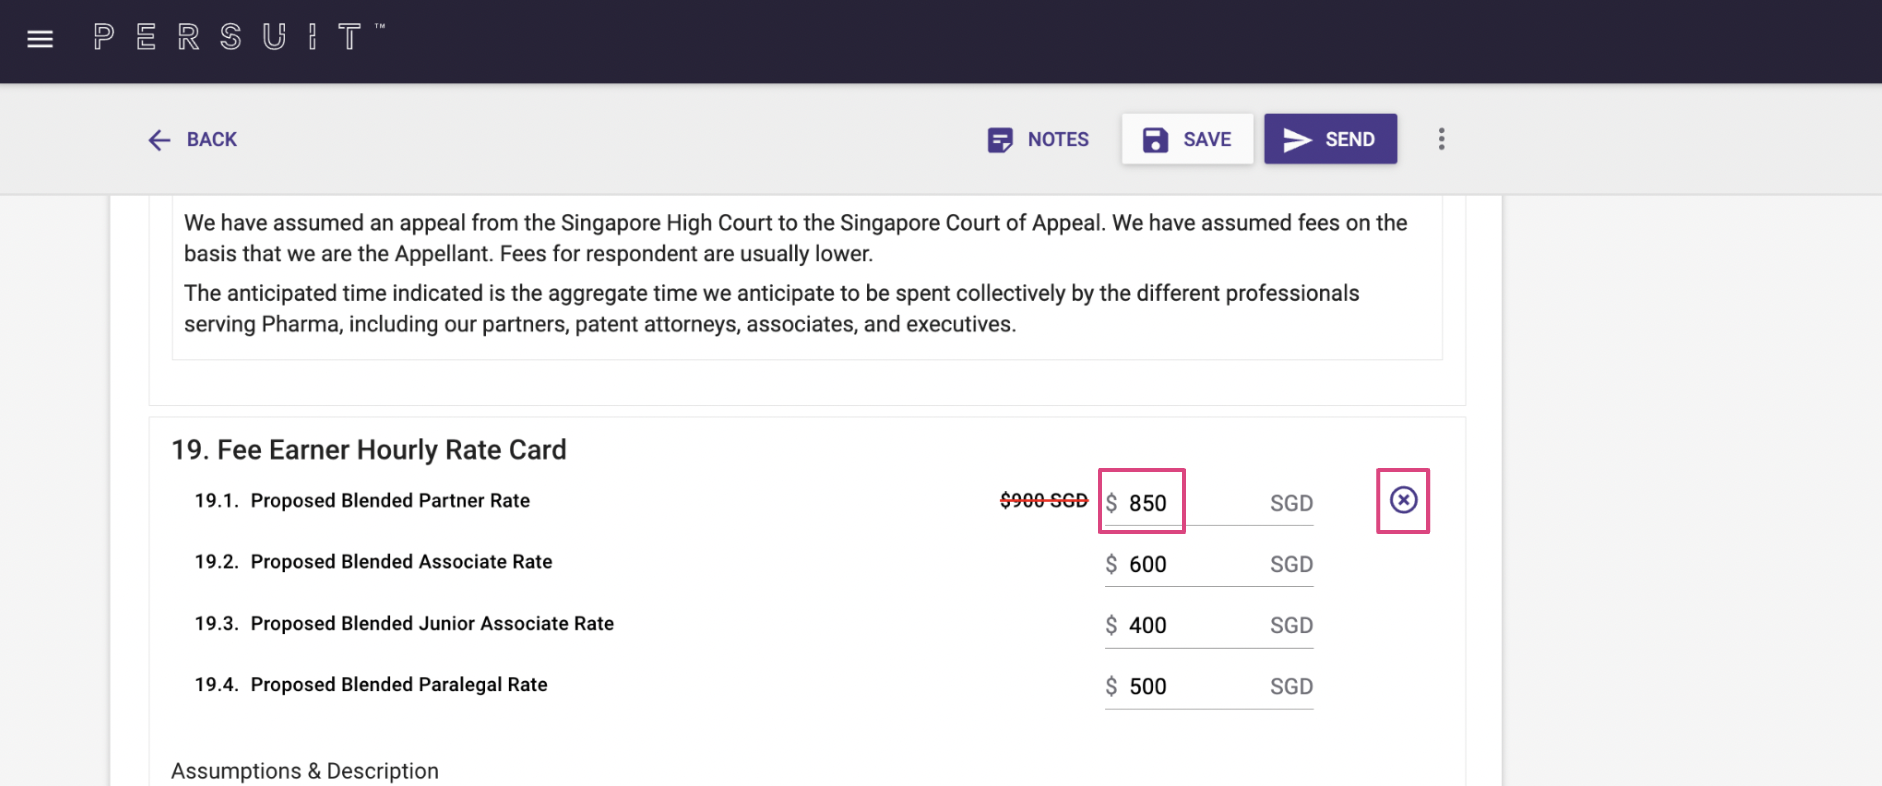Click the 'Assumptions & Description' label
The height and width of the screenshot is (786, 1882).
coord(305,771)
